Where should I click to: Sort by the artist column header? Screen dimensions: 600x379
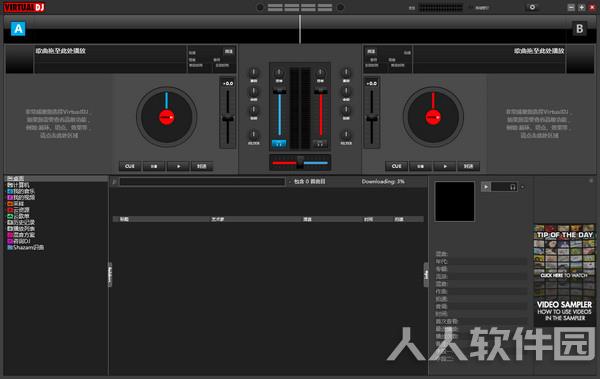coord(217,219)
